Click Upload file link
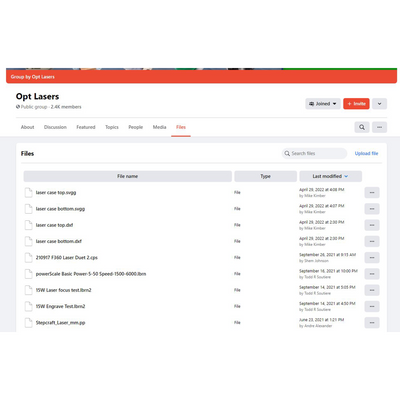 tap(366, 153)
